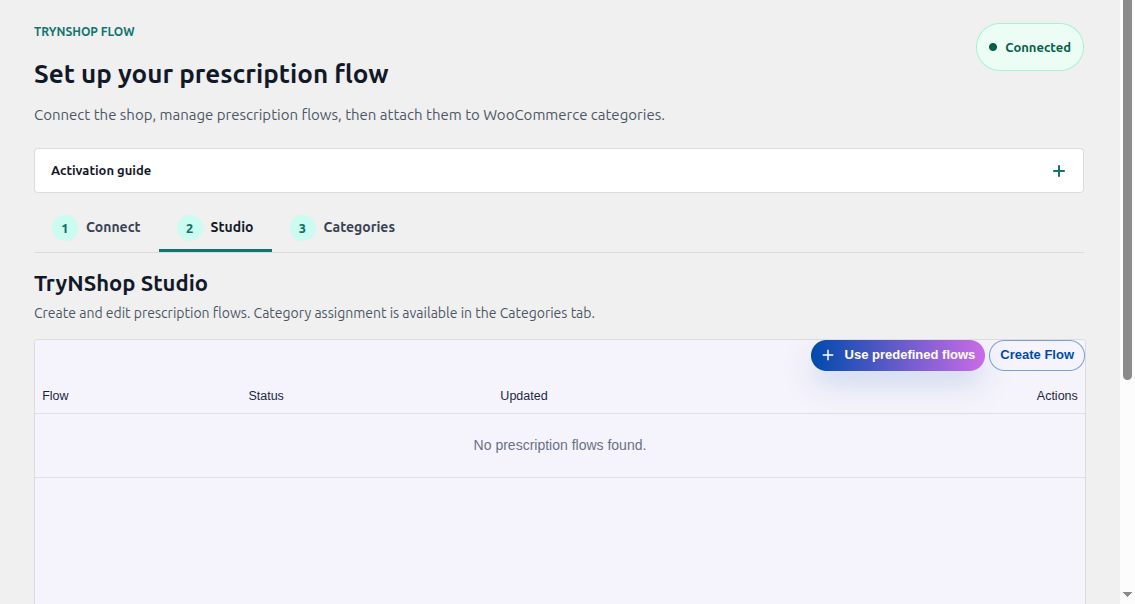The image size is (1135, 604).
Task: Click the Updated column header
Action: coord(523,396)
